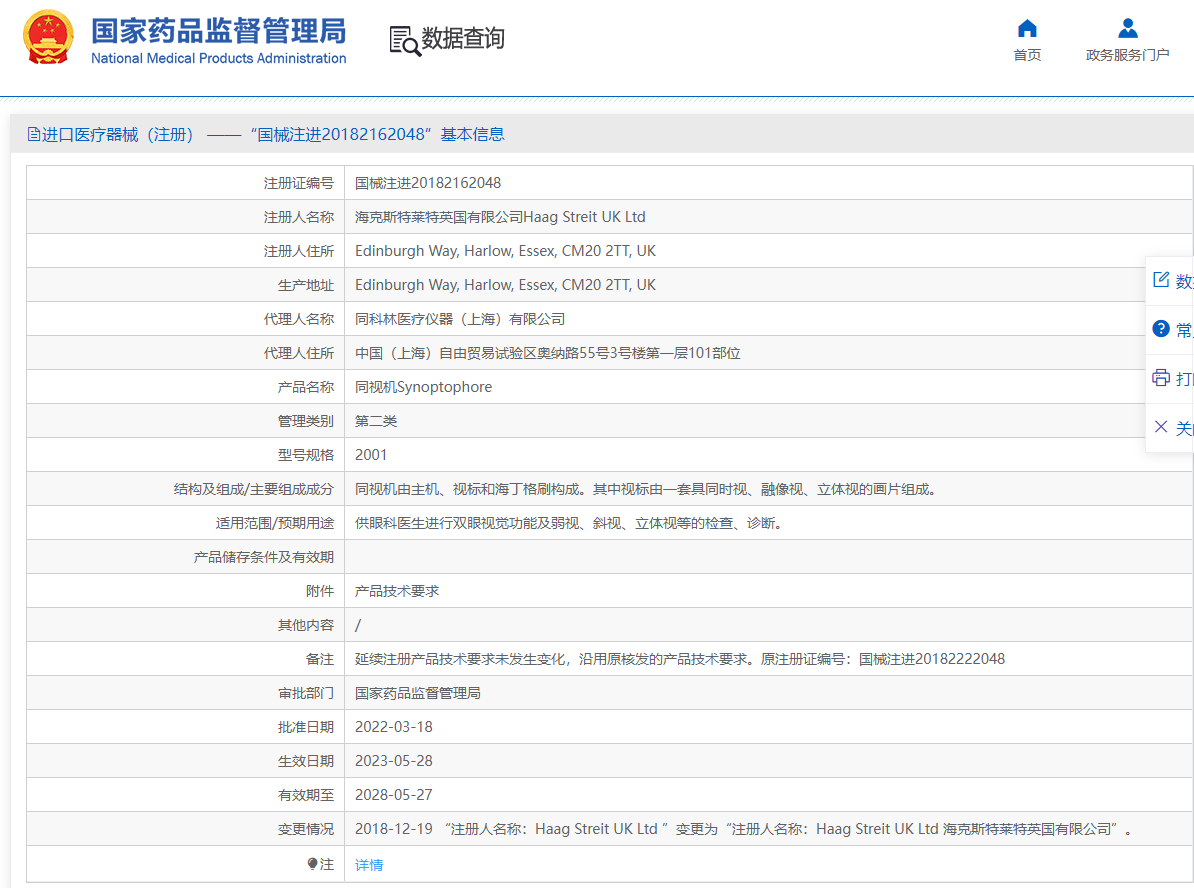
Task: Click the 数据查询 heading text
Action: click(x=463, y=38)
